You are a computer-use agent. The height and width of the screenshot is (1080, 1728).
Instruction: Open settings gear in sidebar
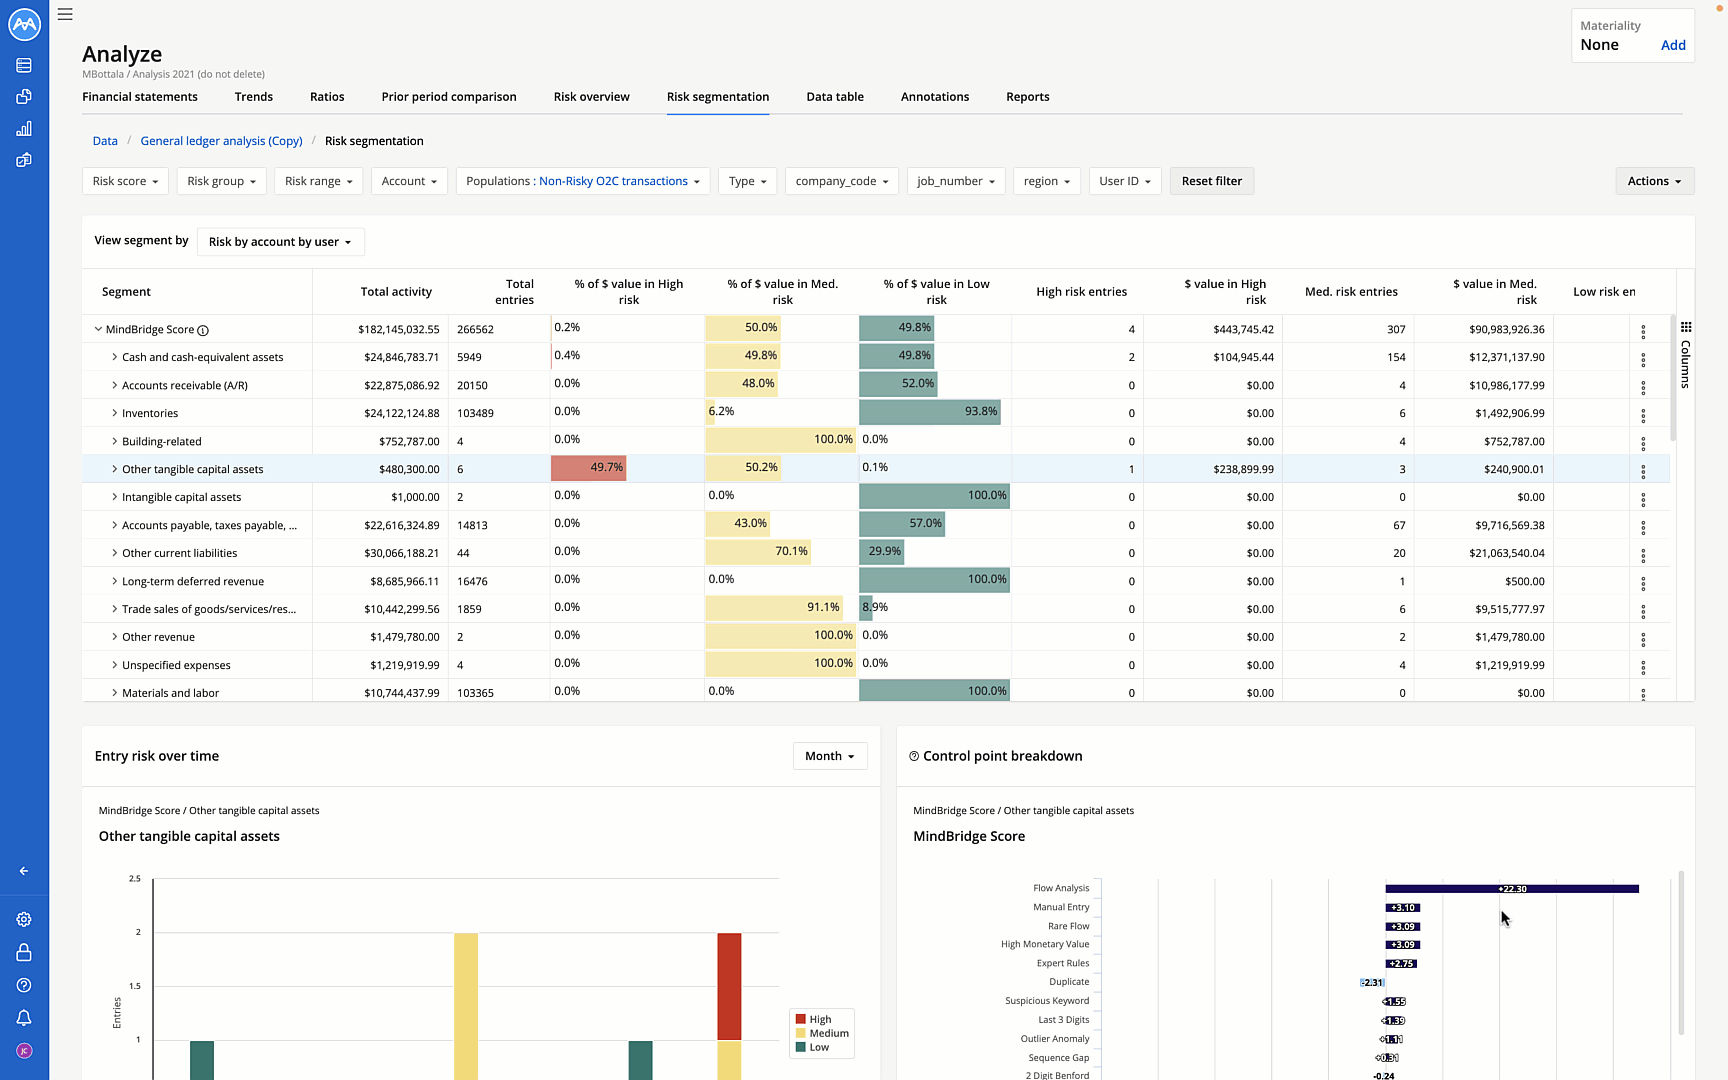pos(24,920)
